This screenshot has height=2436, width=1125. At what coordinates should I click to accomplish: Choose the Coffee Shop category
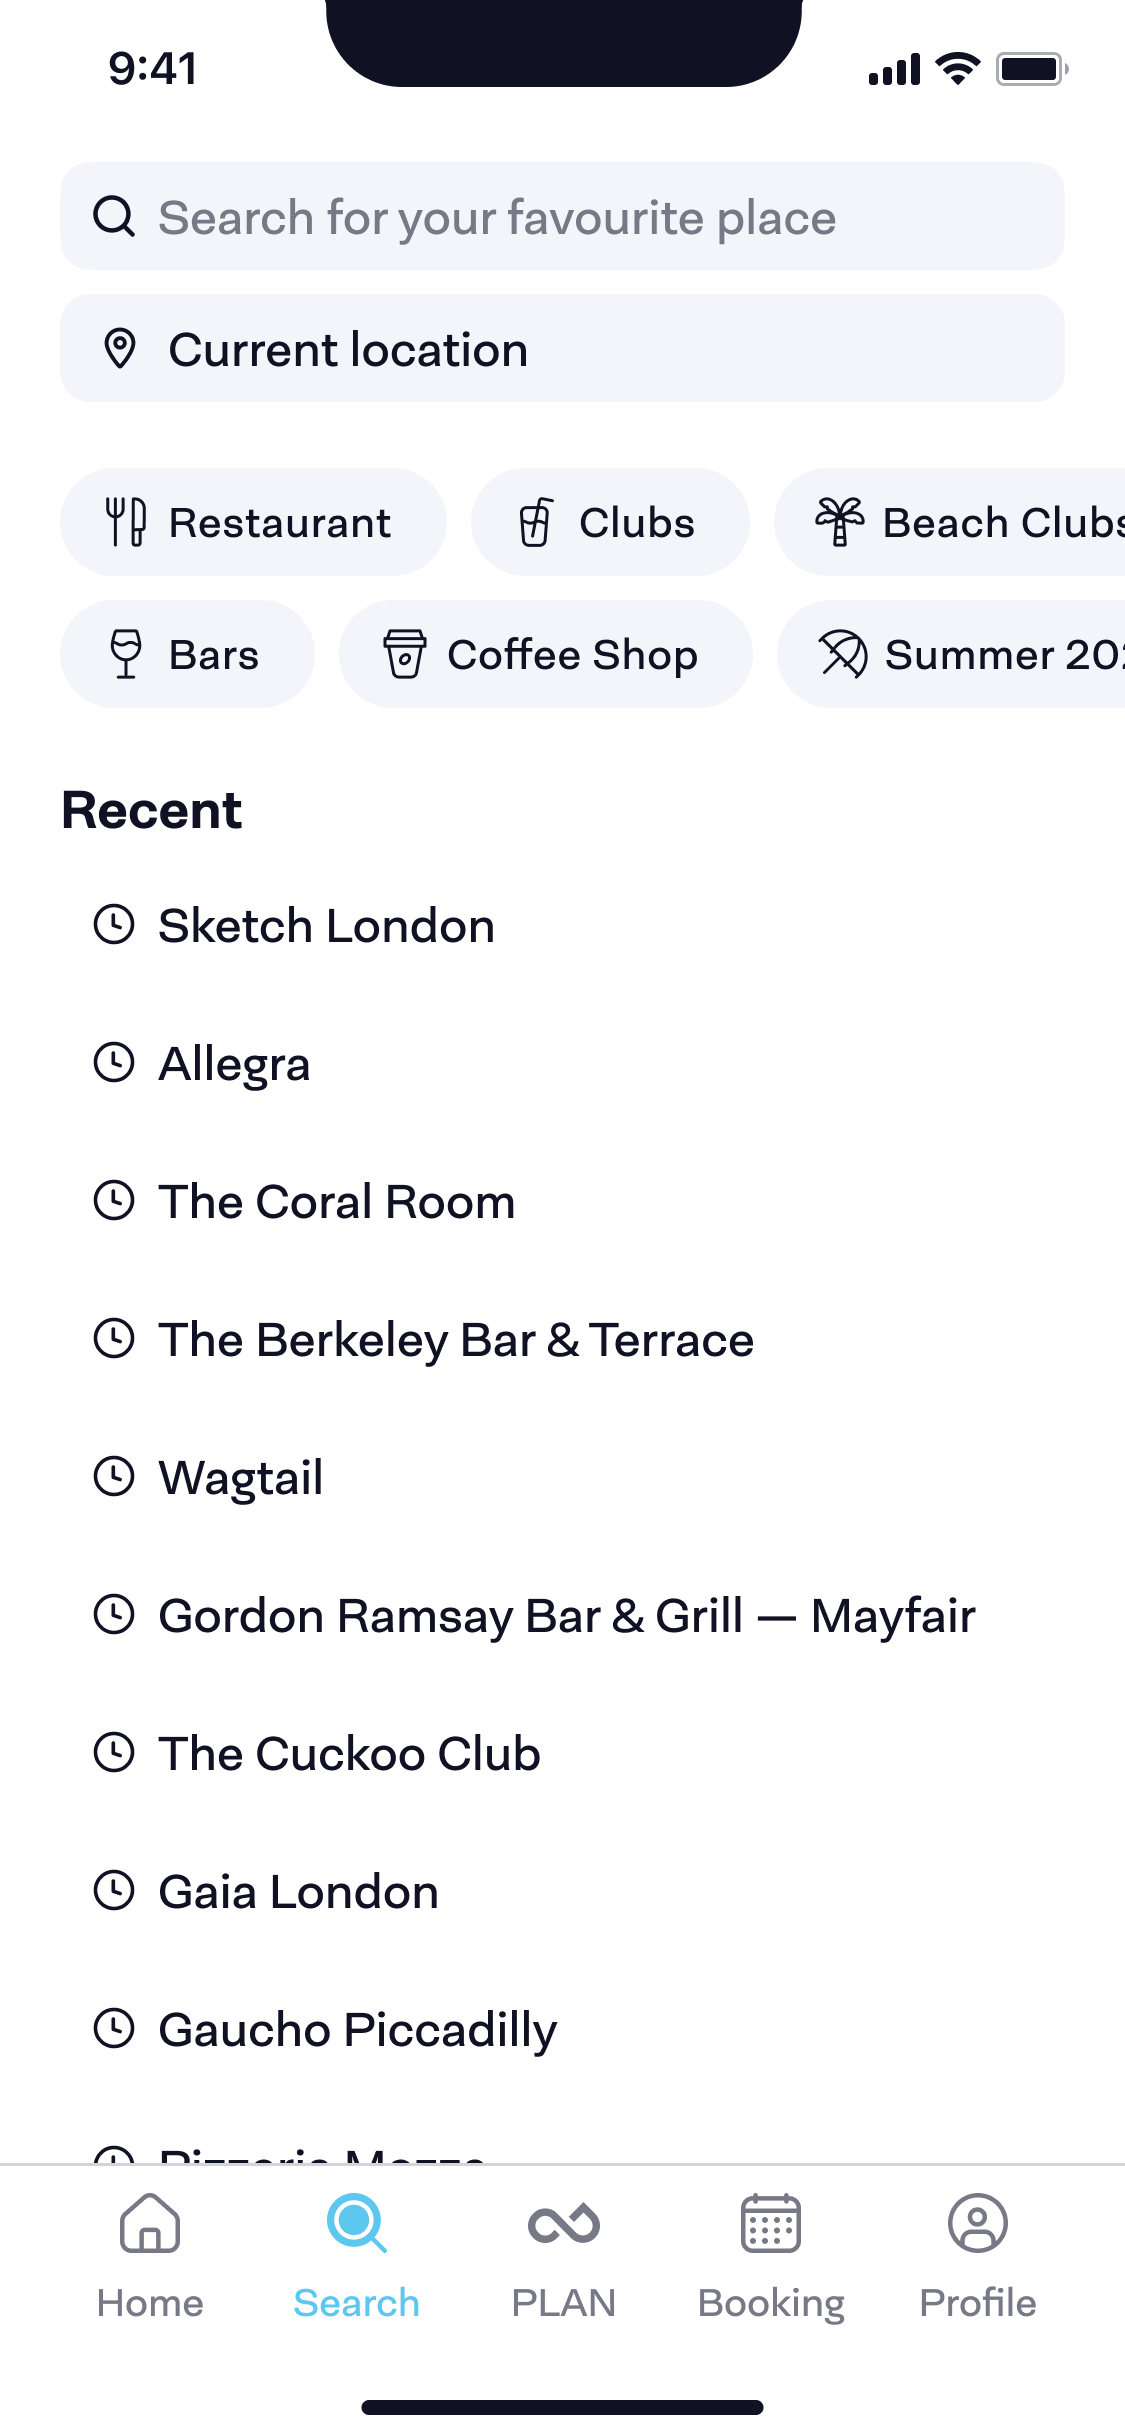545,654
